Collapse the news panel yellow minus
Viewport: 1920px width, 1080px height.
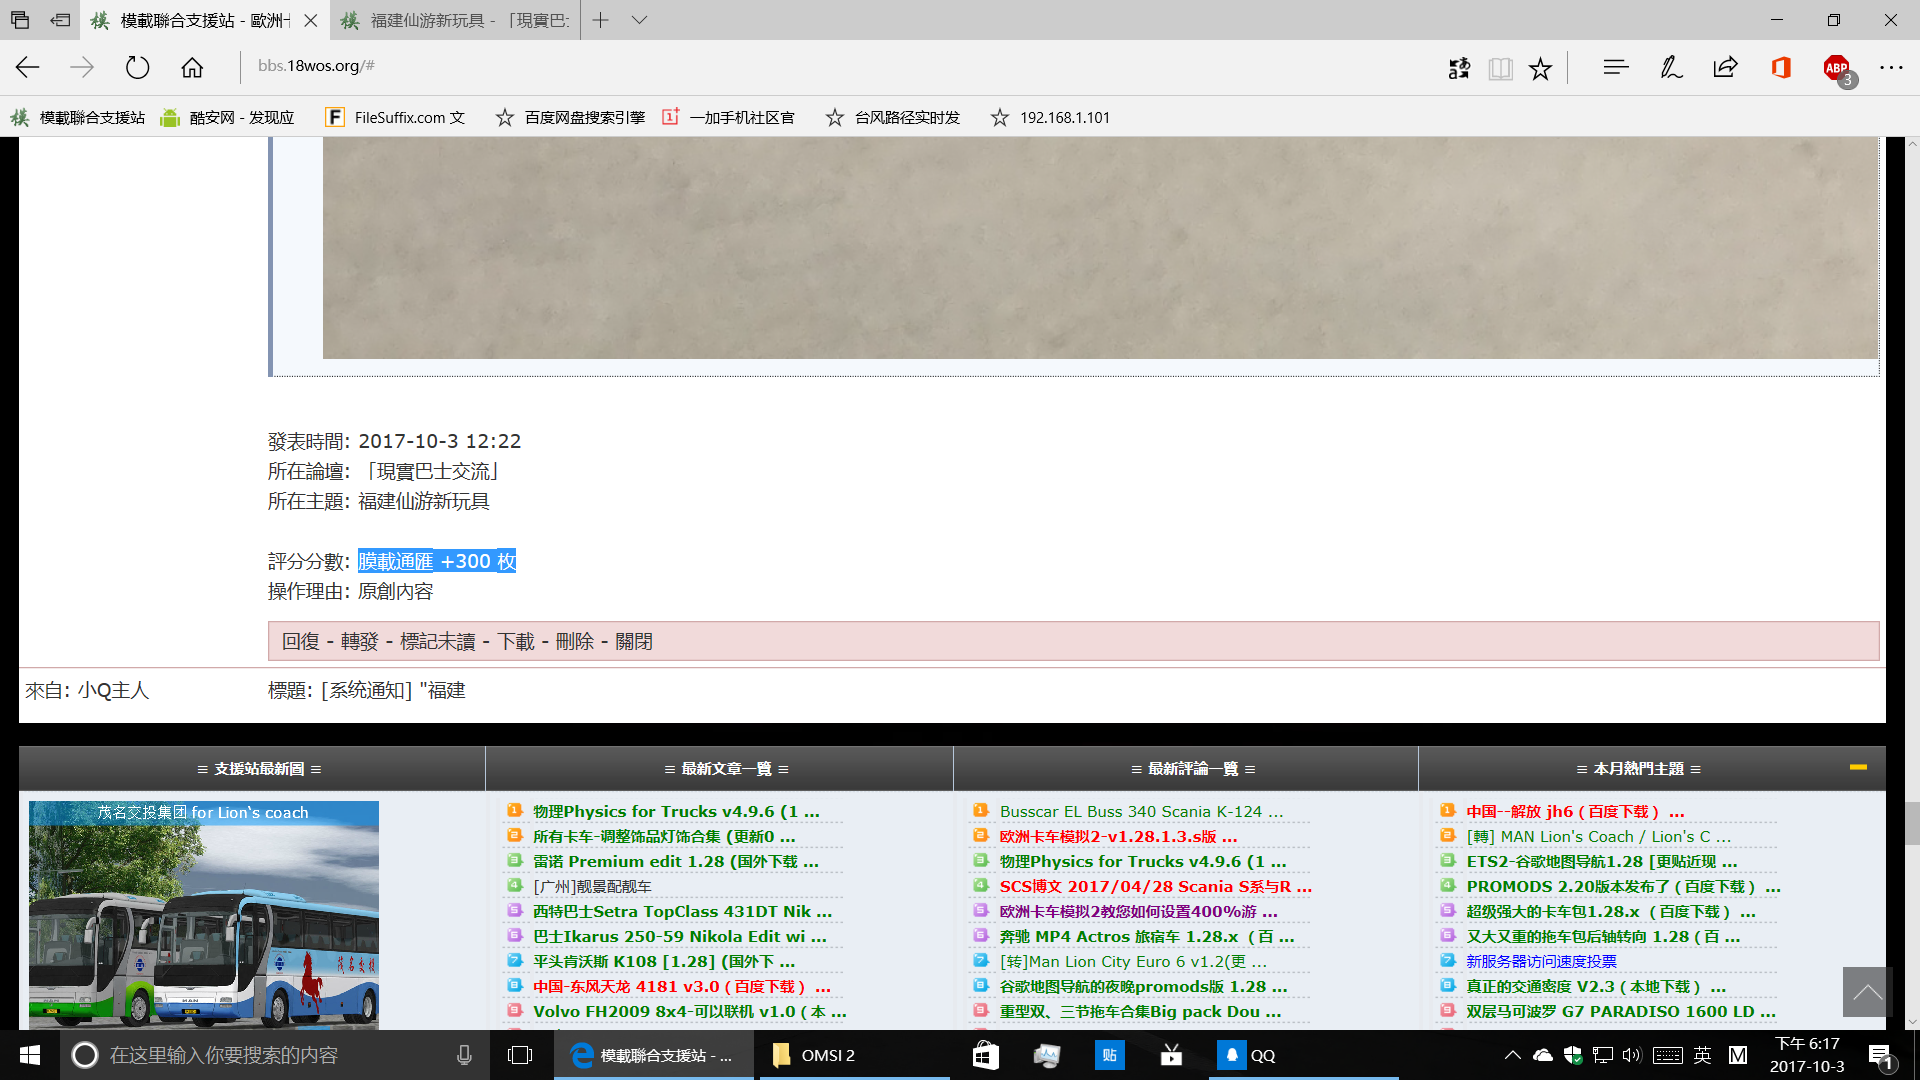tap(1858, 767)
